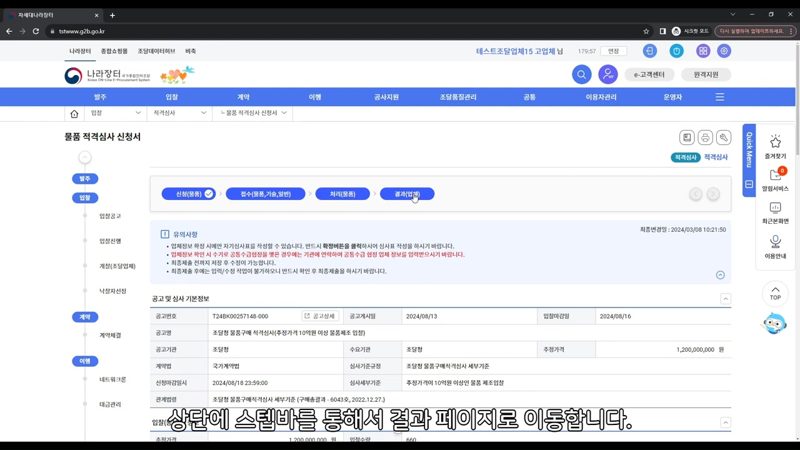Open 이용자관리 in the blue navigation bar
The width and height of the screenshot is (800, 450).
(601, 97)
